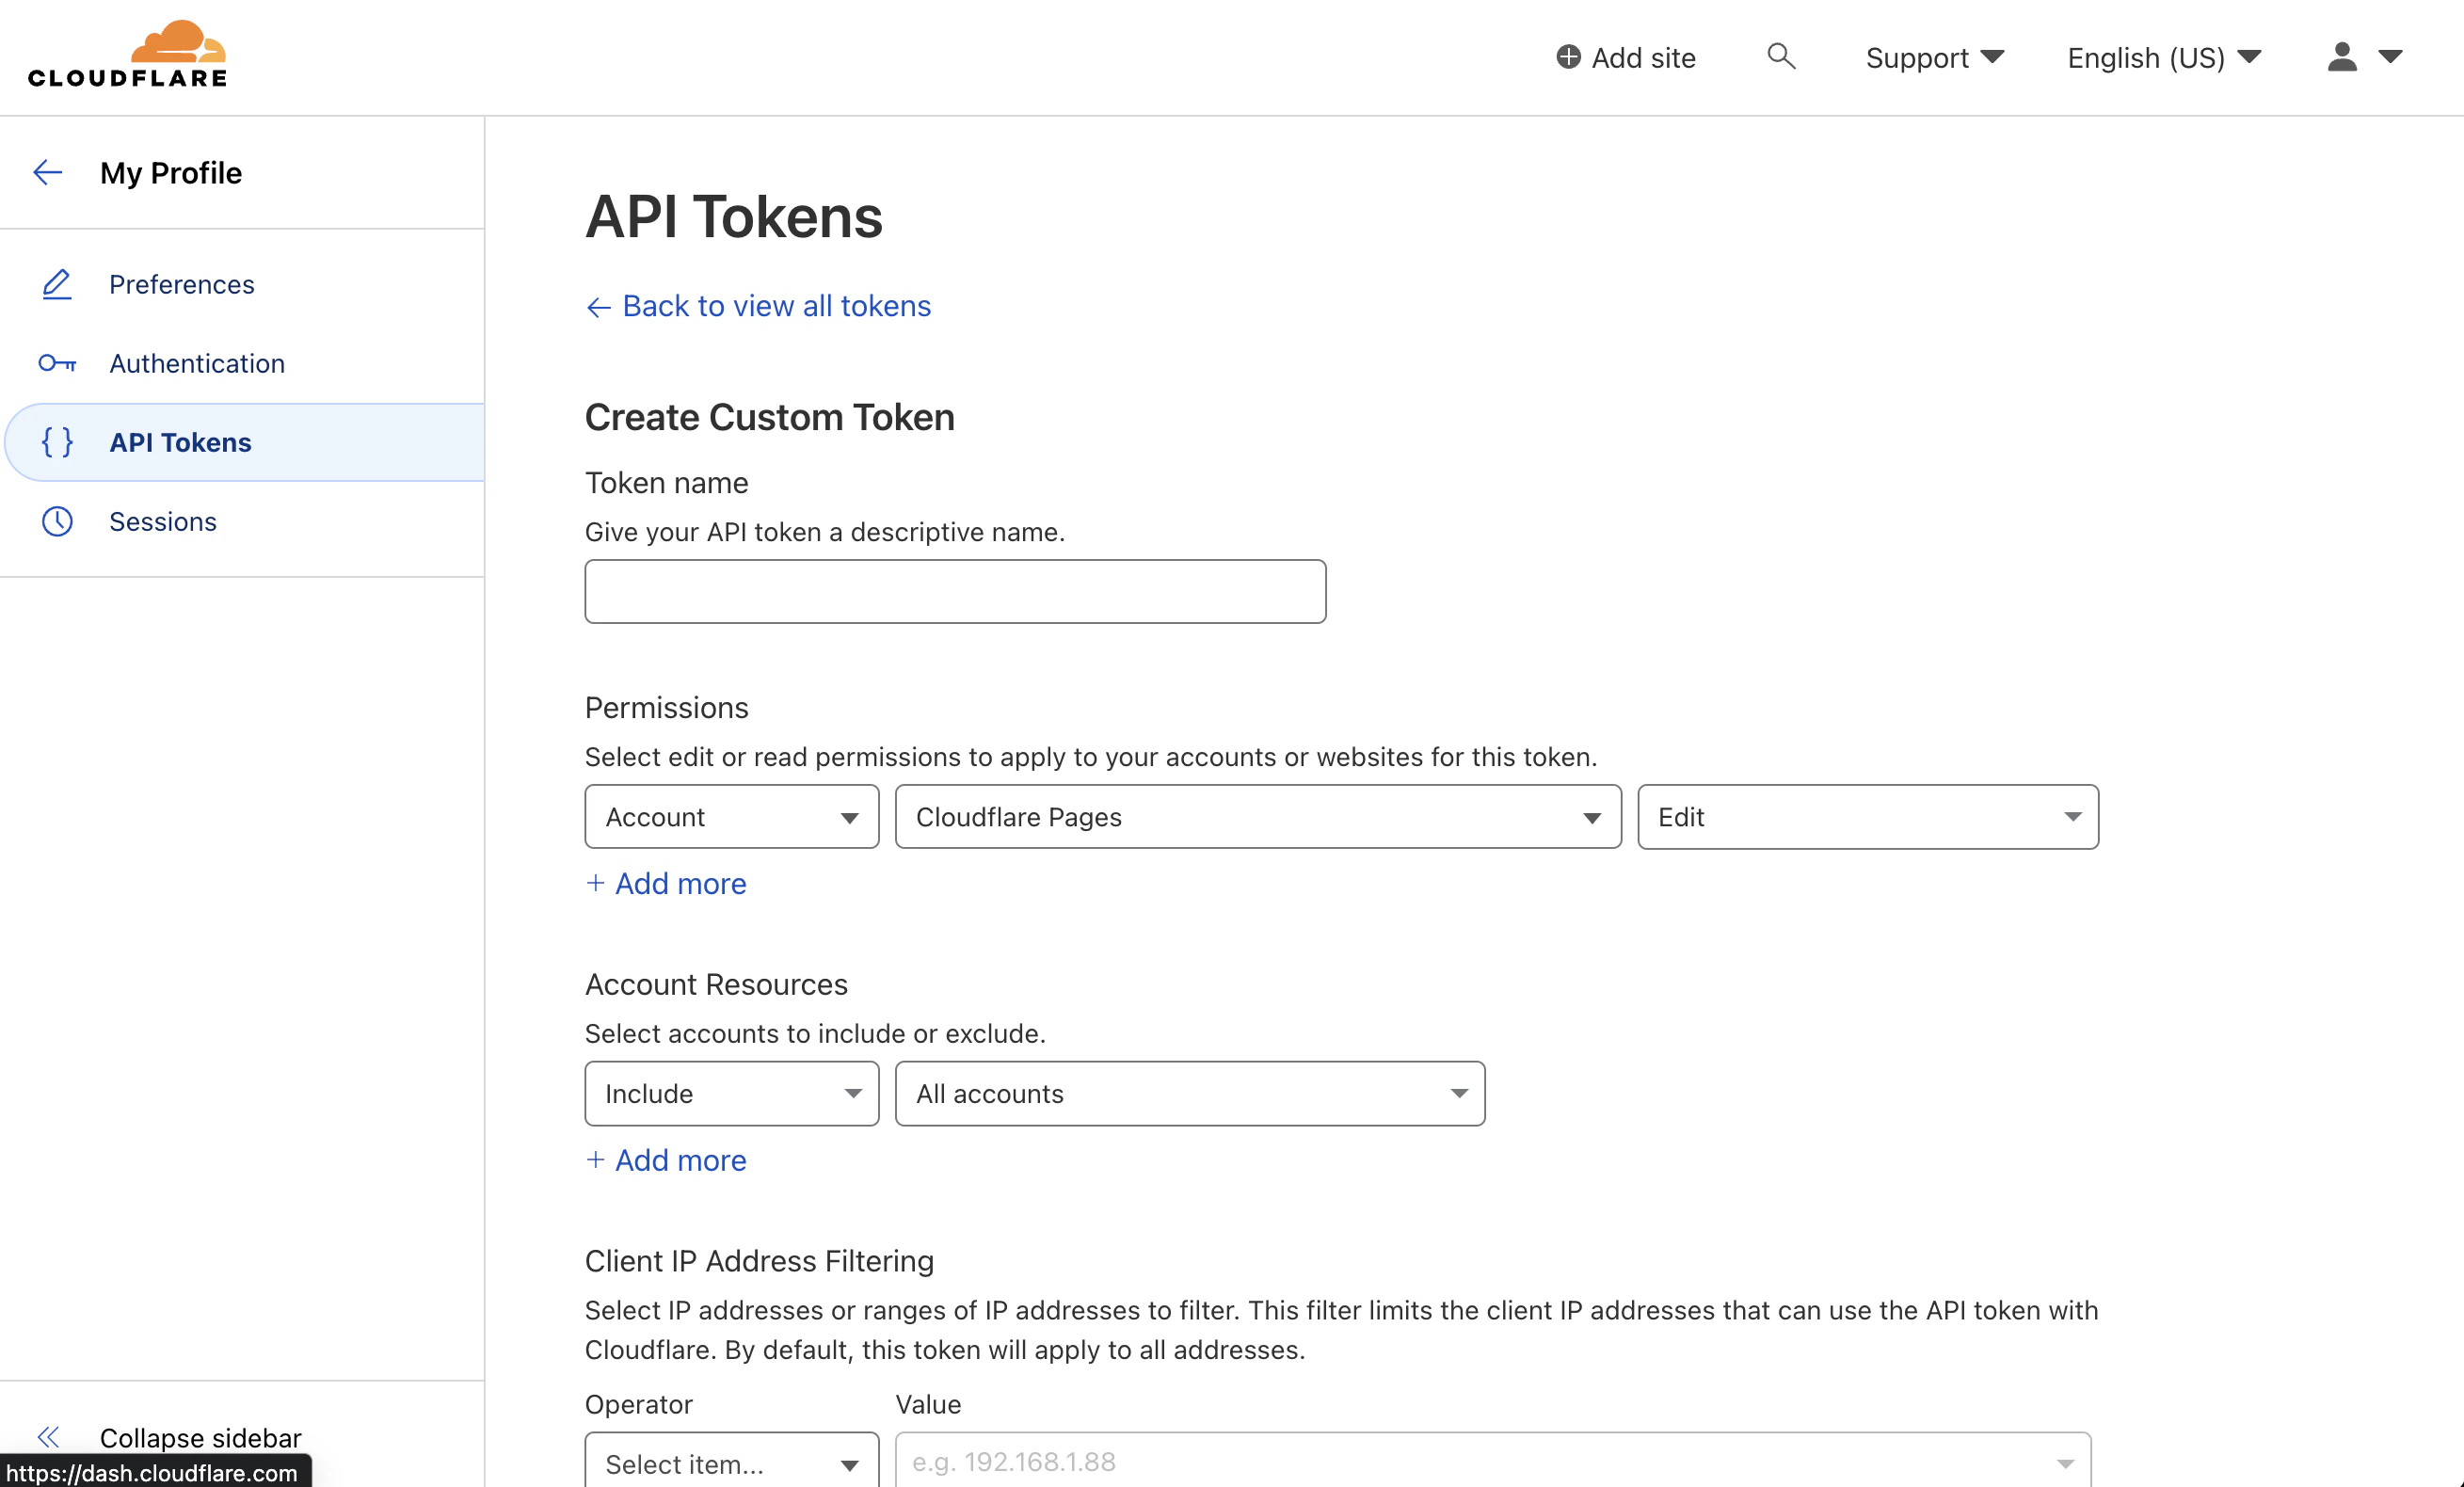
Task: Click the Add site plus icon
Action: tap(1568, 57)
